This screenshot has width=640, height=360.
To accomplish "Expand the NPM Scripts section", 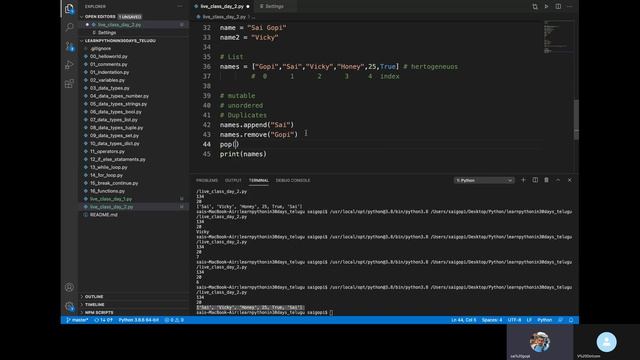I will click(99, 313).
